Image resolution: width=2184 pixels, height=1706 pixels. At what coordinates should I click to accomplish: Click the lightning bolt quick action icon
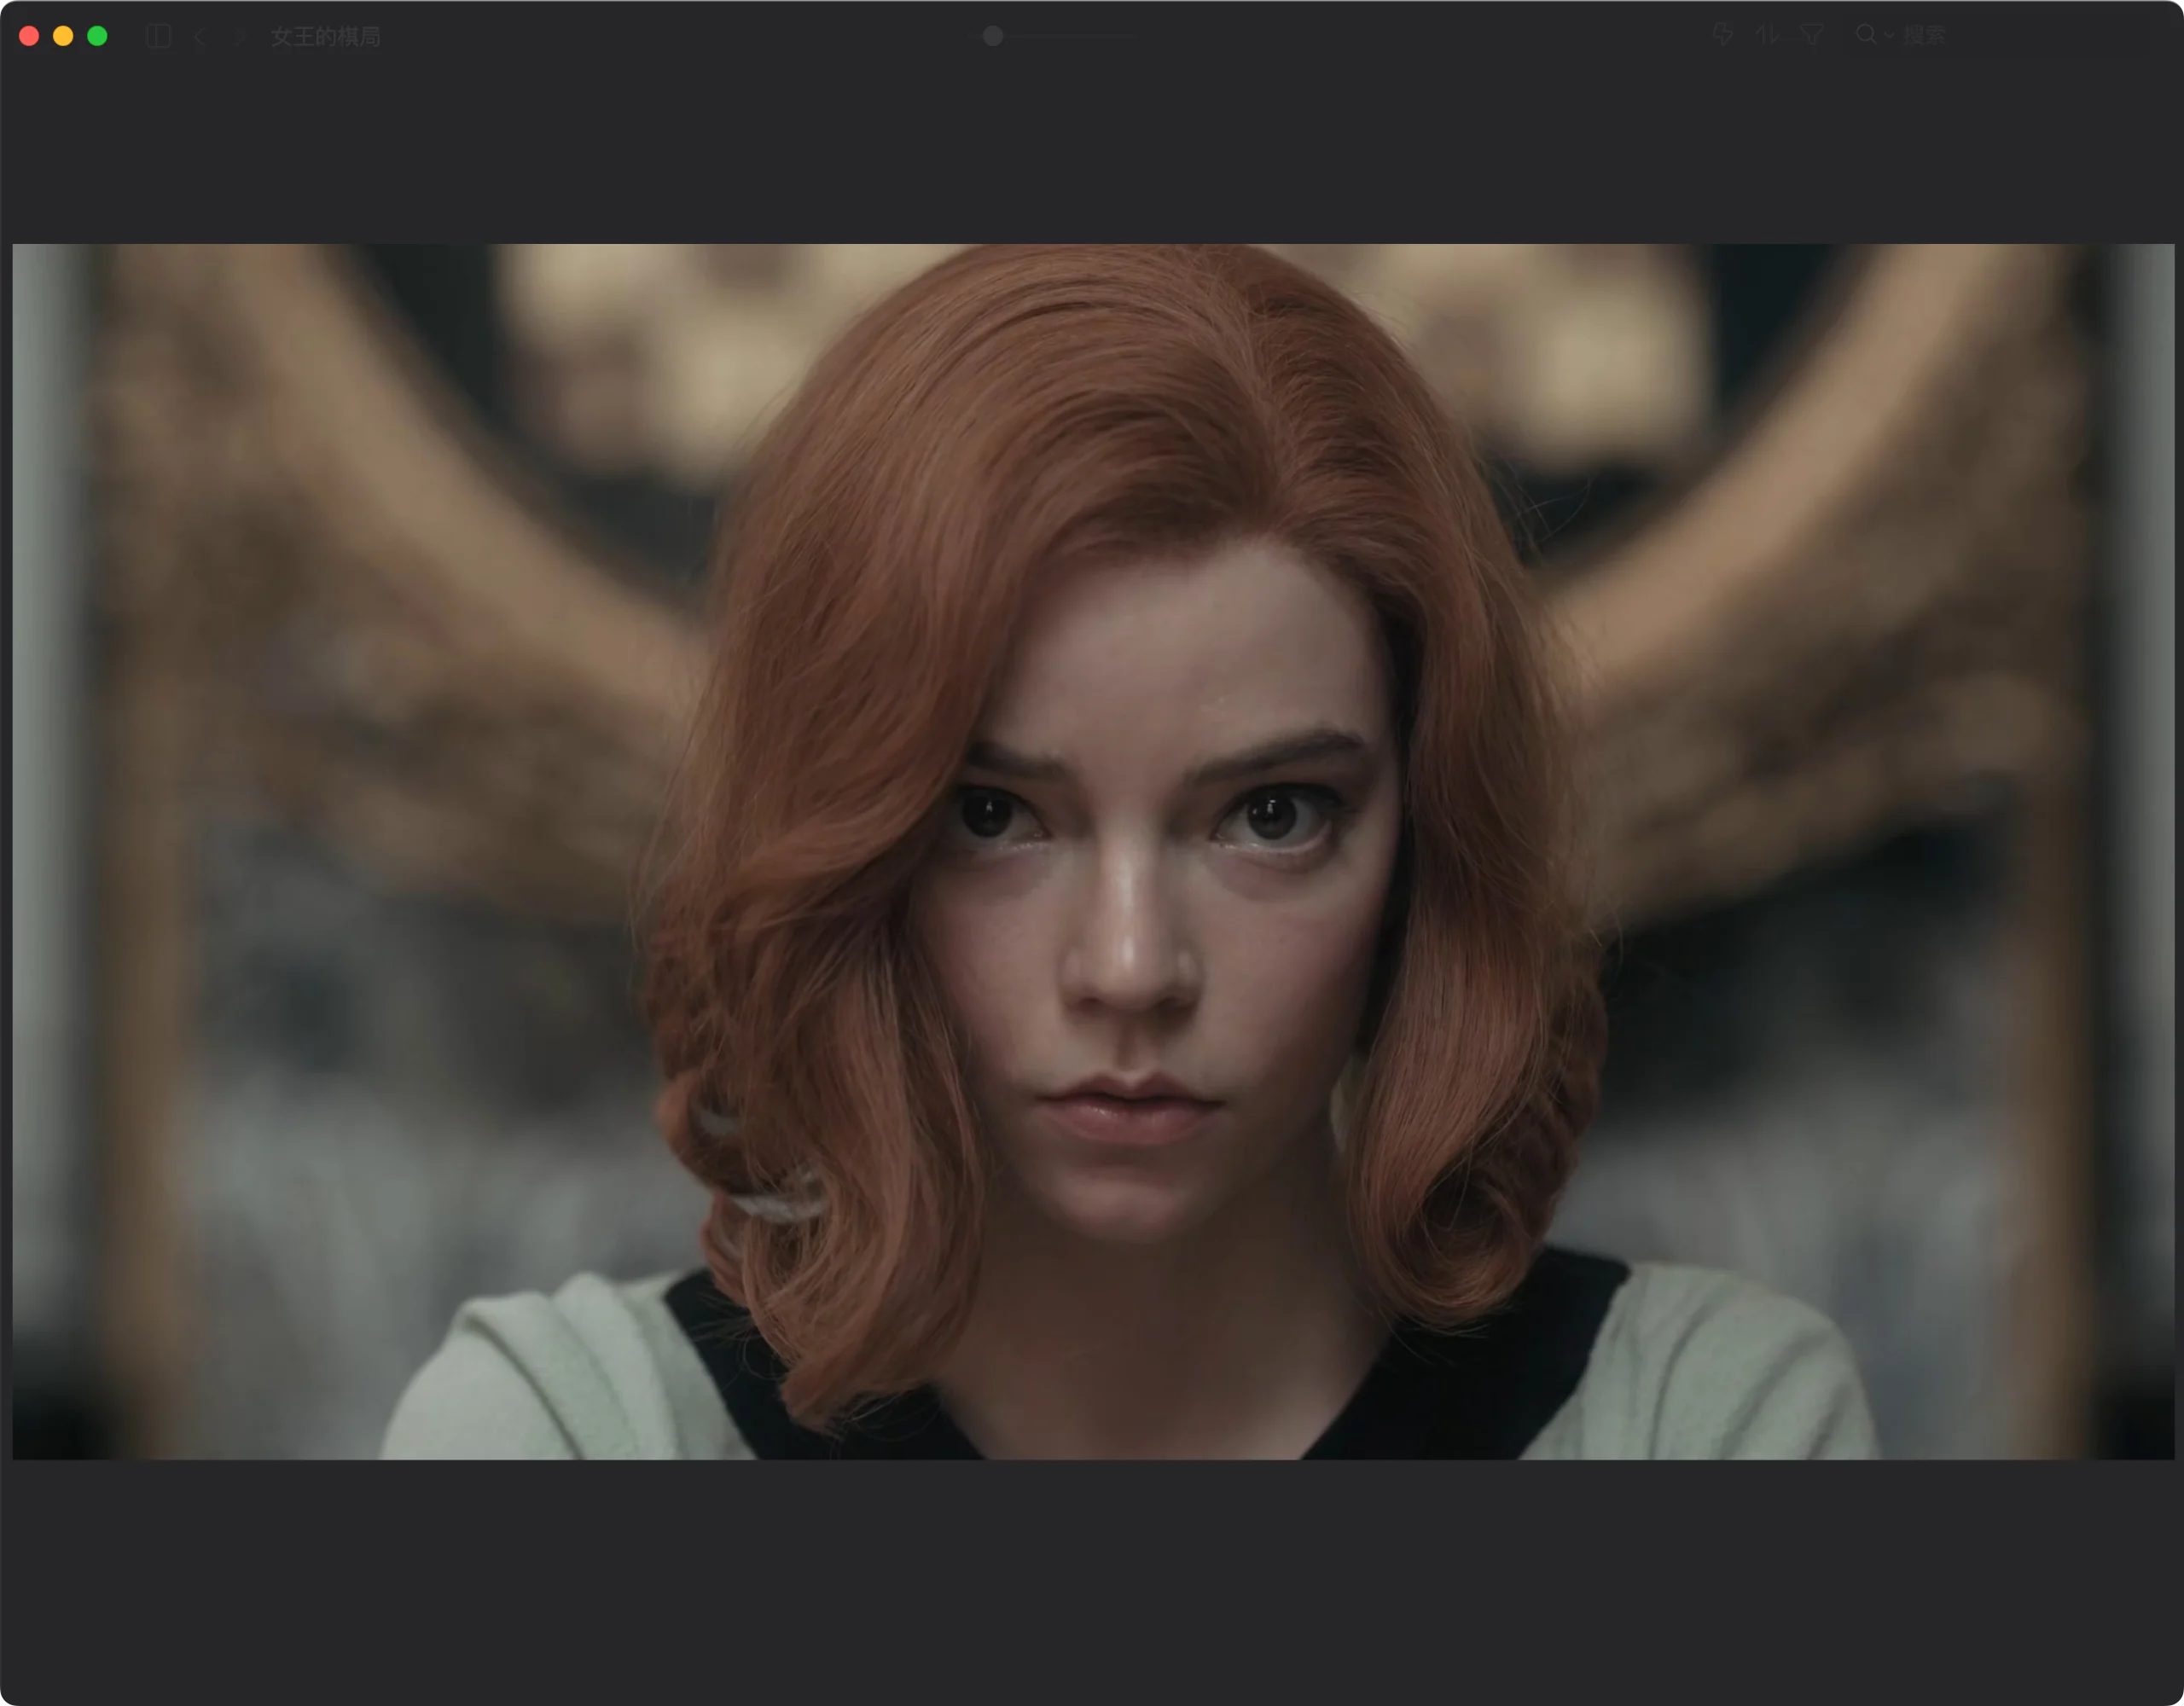click(1722, 35)
